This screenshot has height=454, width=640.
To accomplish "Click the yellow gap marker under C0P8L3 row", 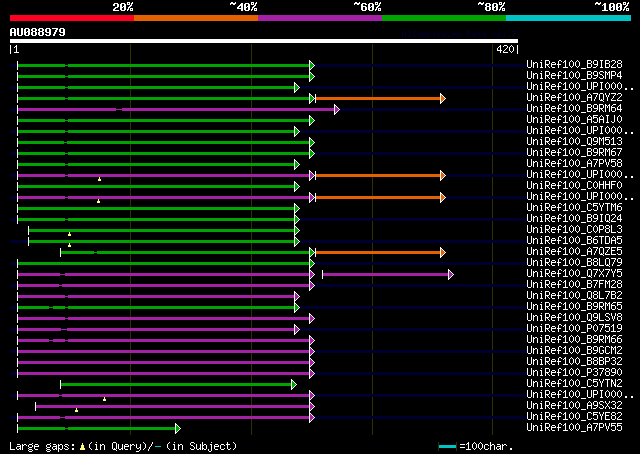I will click(x=69, y=234).
